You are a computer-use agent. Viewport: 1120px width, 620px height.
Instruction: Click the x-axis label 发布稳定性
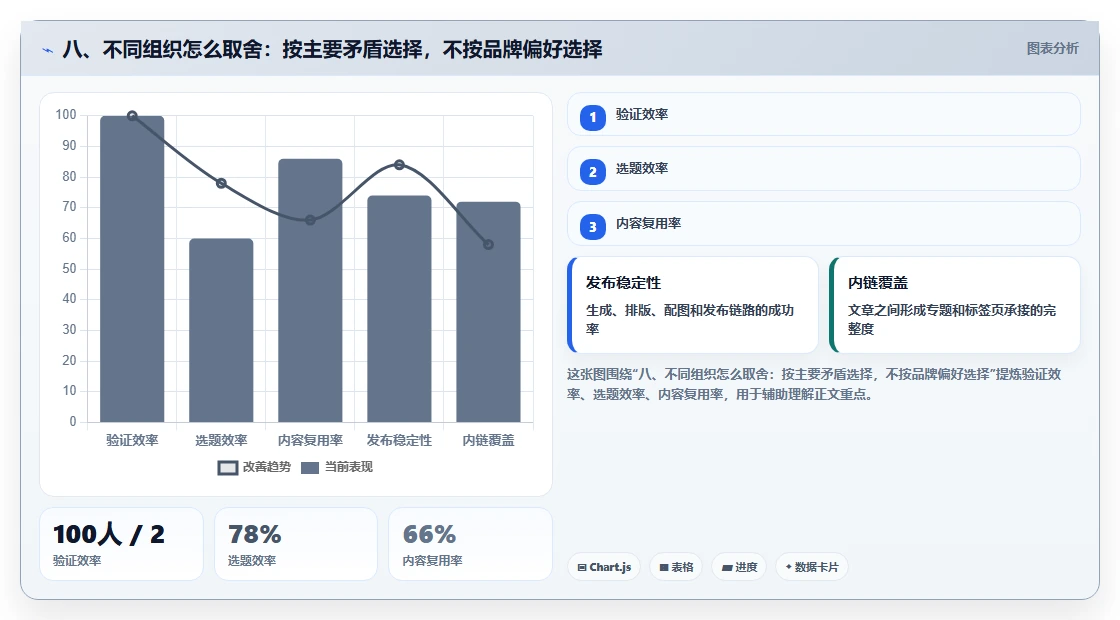tap(399, 441)
